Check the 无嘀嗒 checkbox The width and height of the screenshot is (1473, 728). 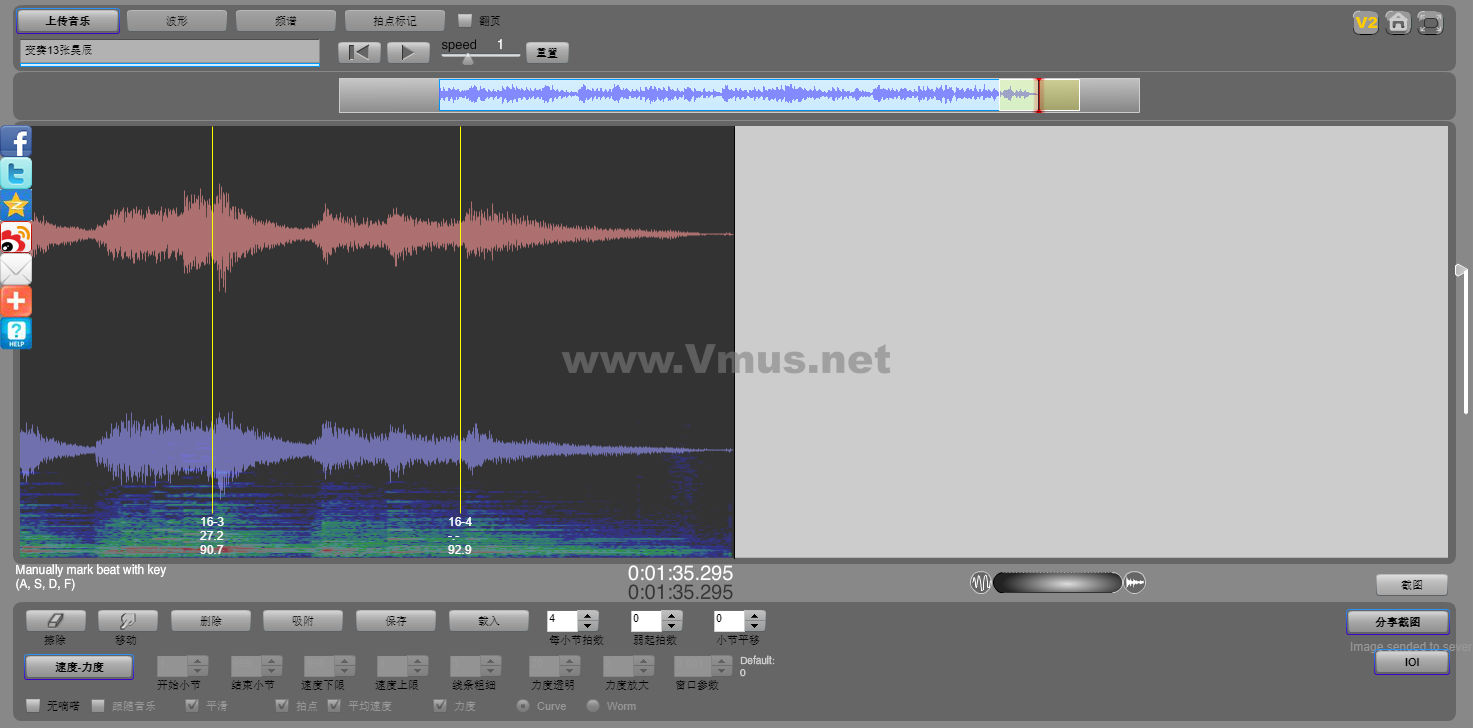point(33,706)
